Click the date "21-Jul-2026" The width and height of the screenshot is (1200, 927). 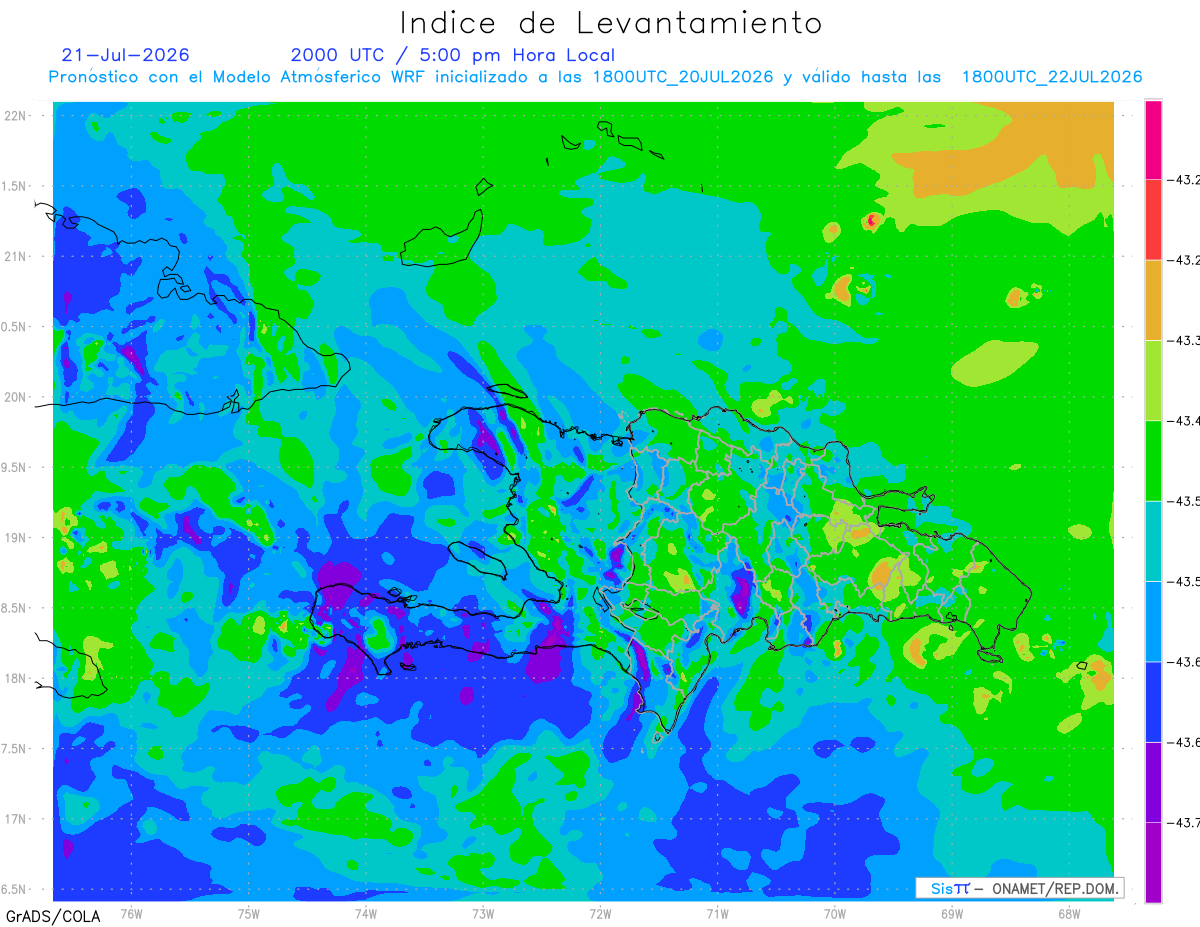coord(125,55)
